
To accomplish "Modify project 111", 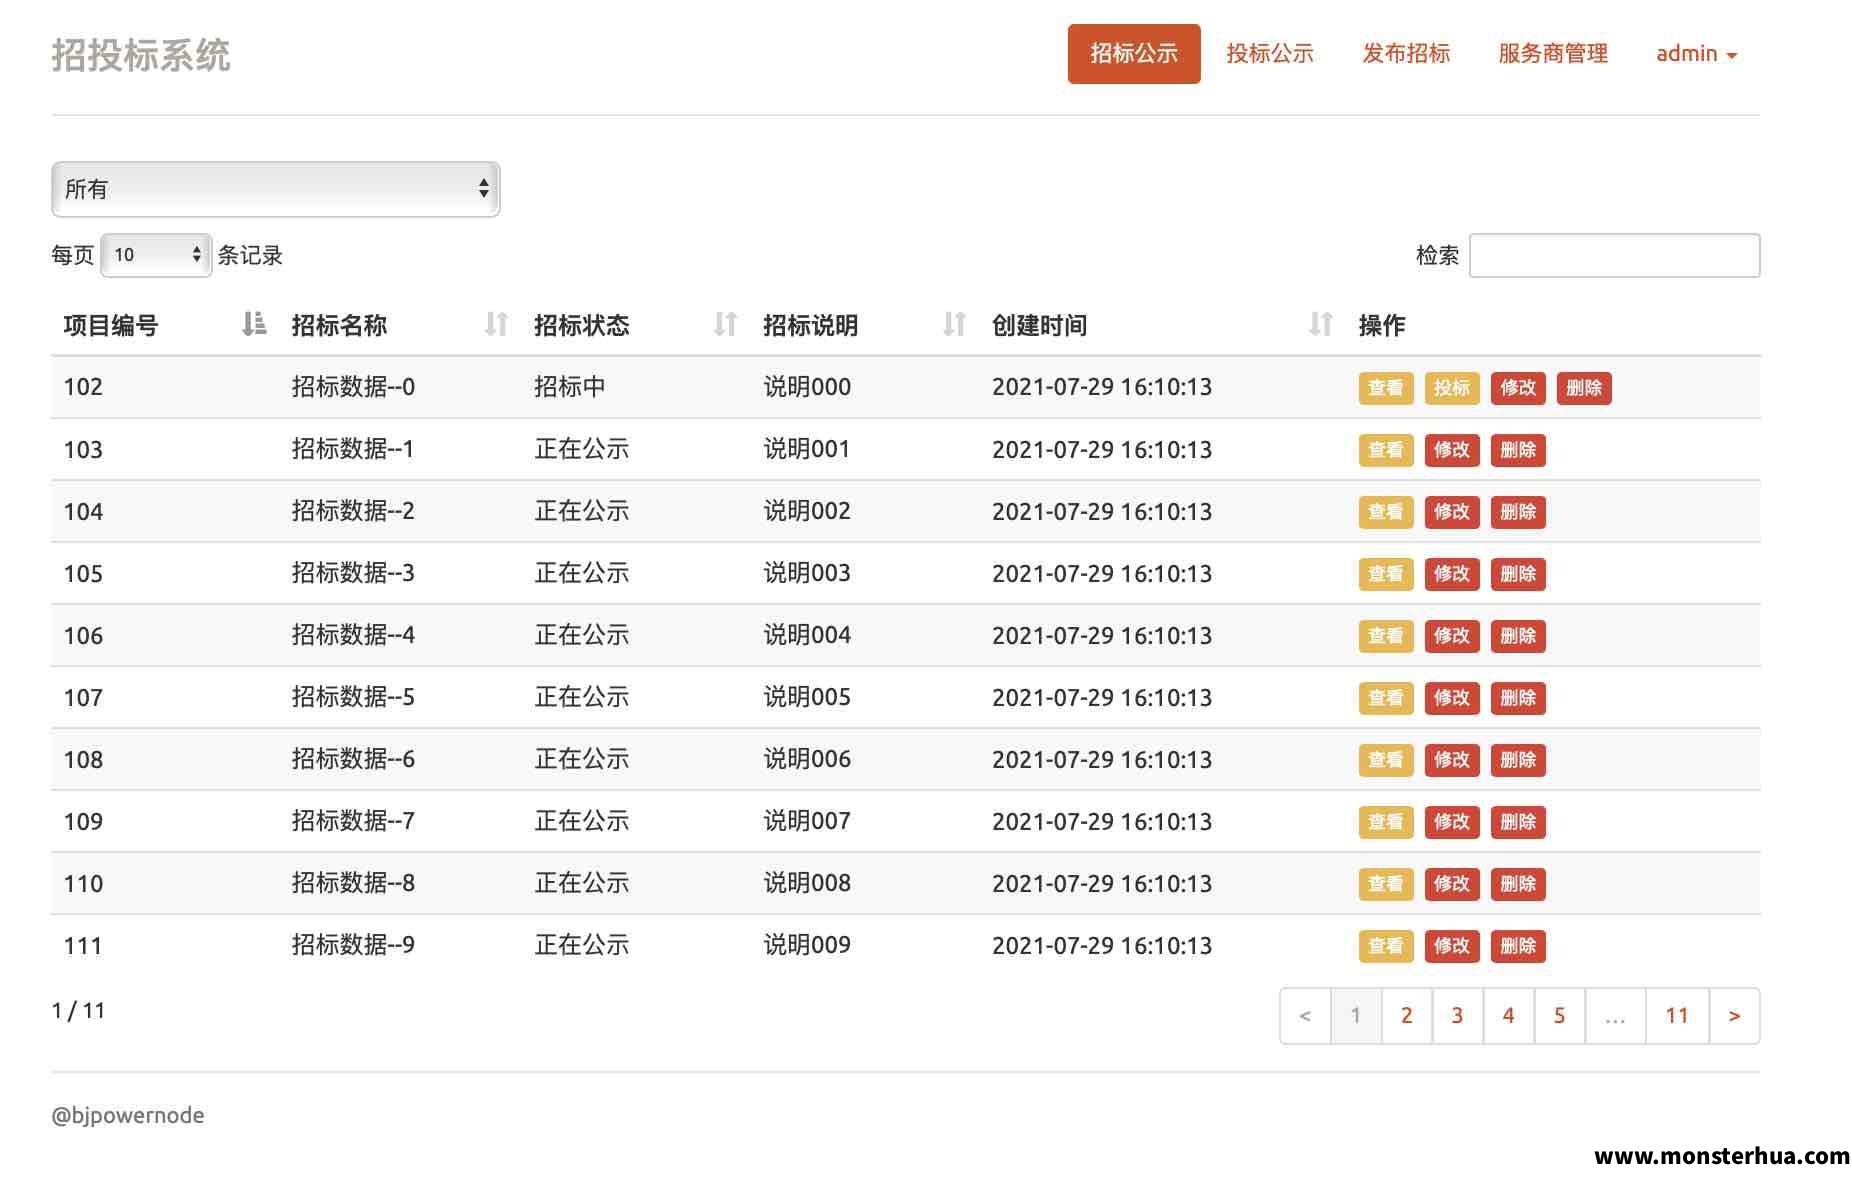I will coord(1451,946).
